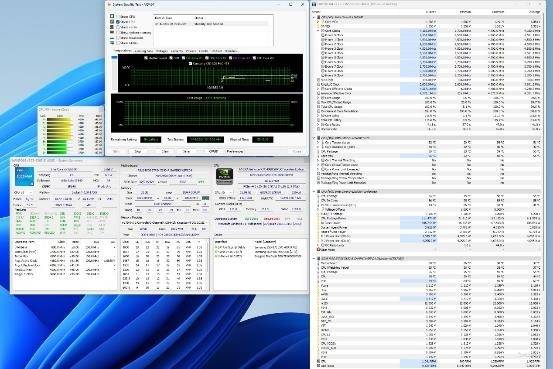Click the Minimum column header in sensors

(x=465, y=12)
